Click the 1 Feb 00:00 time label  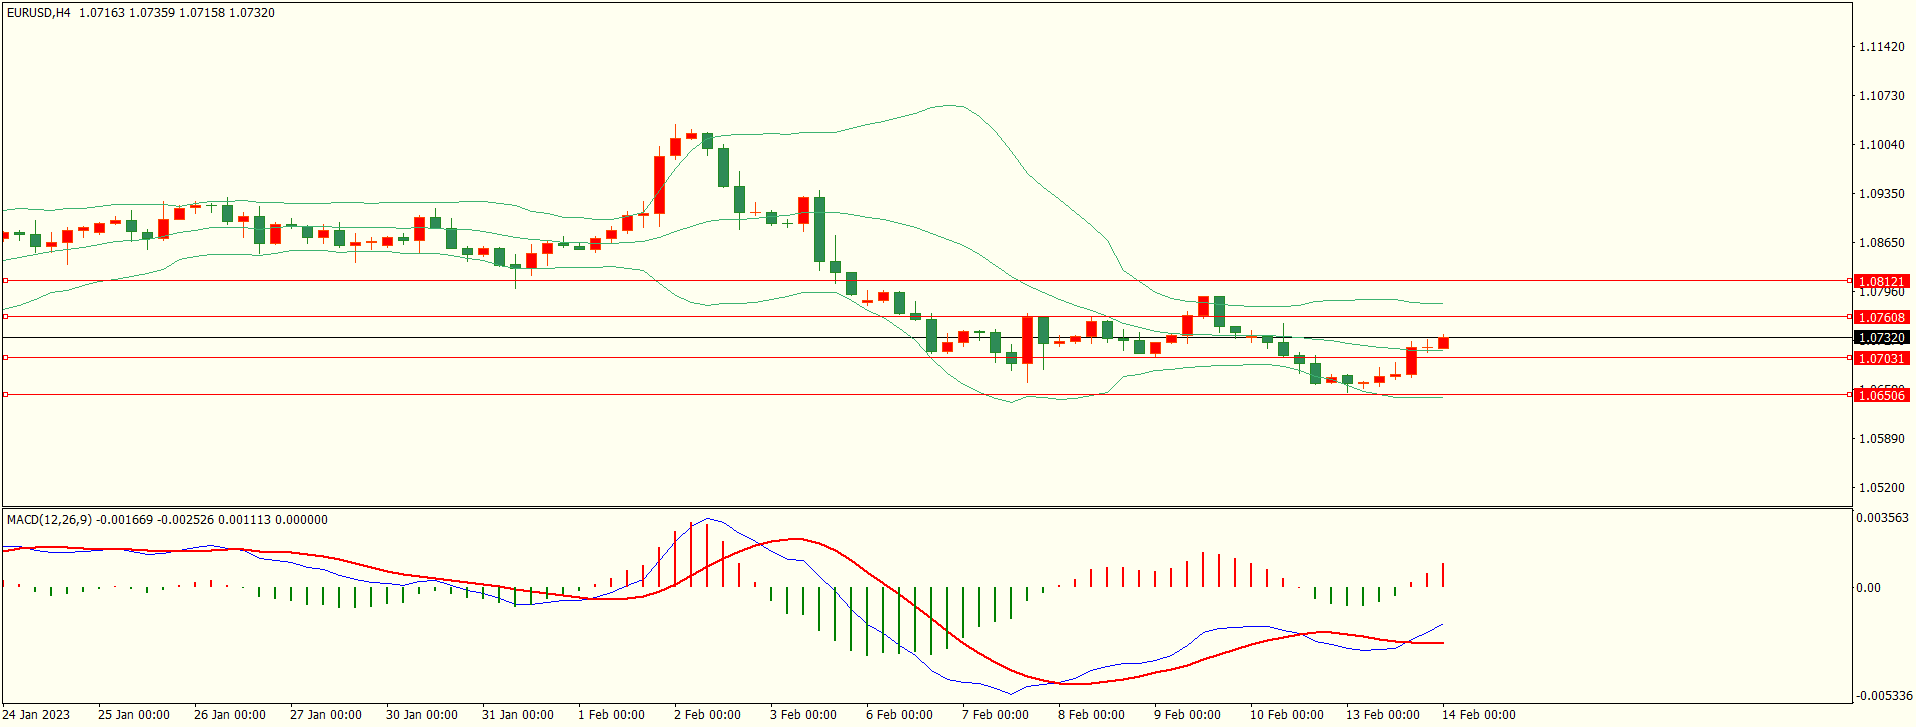point(611,714)
